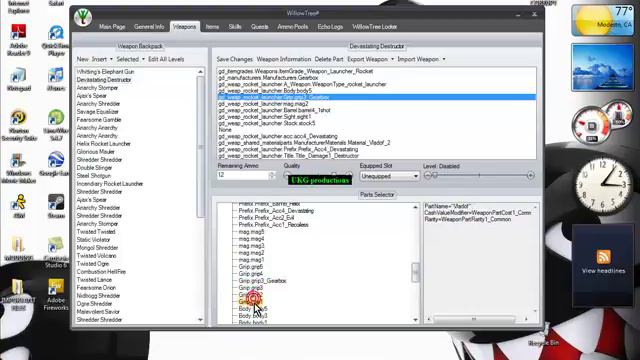Open Adobe Reader 9 desktop shortcut

pos(18,40)
